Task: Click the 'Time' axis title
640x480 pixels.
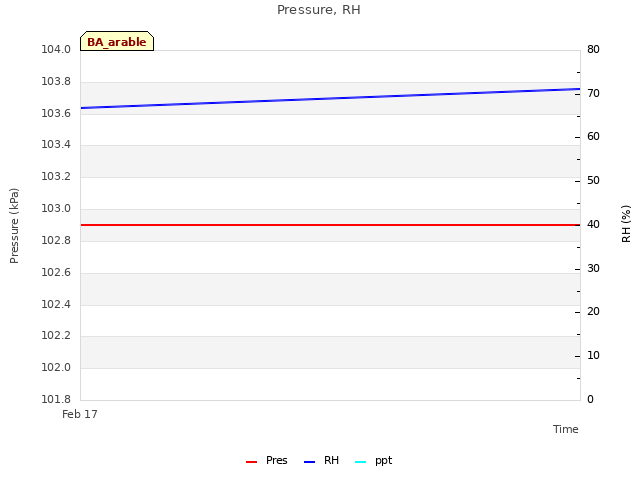Action: (566, 429)
